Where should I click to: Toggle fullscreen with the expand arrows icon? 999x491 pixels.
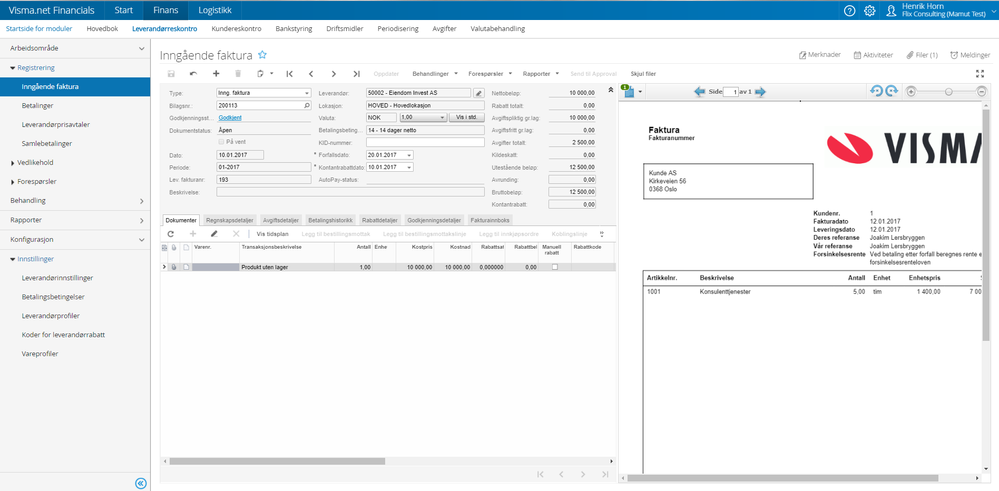(981, 74)
